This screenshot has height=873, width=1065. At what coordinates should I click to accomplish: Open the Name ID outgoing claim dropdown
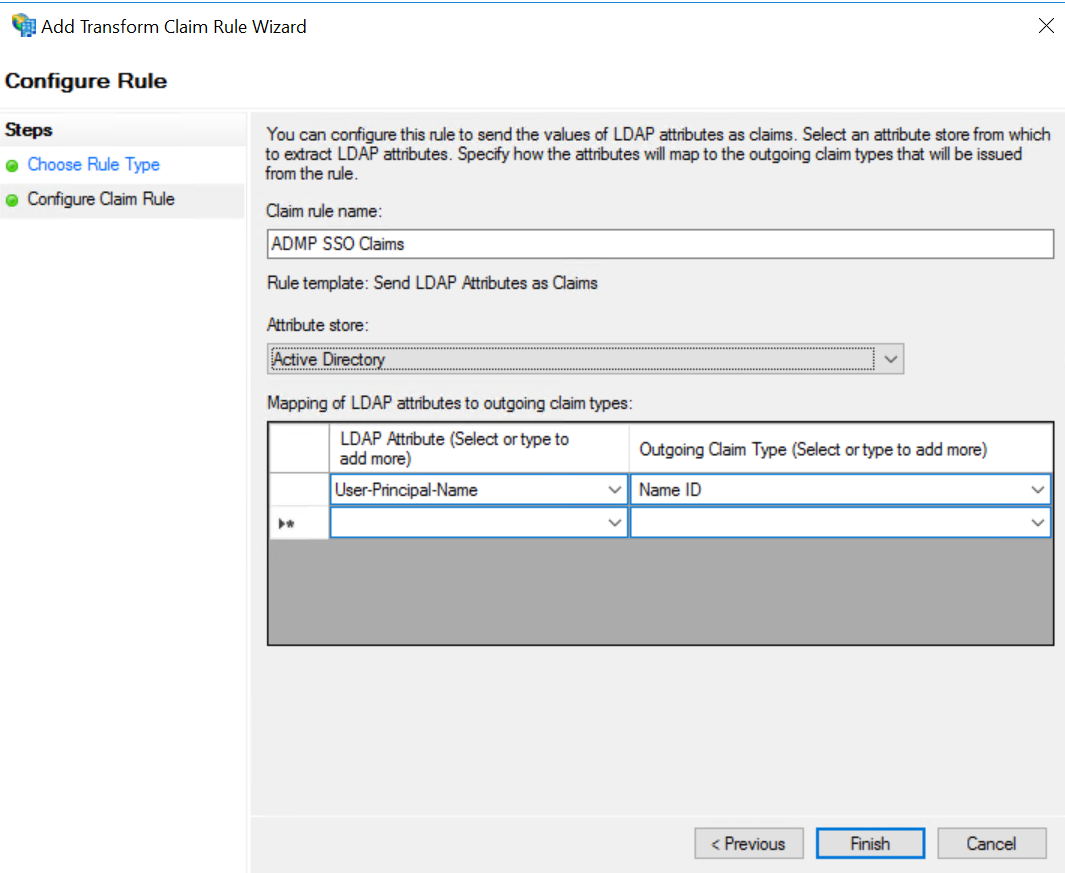1038,490
